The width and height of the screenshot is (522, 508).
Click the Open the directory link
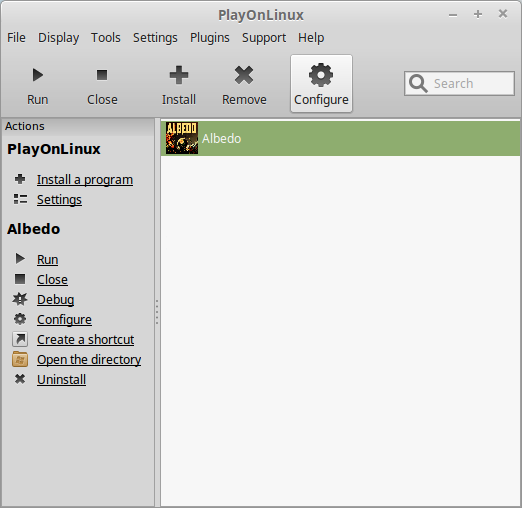[89, 360]
